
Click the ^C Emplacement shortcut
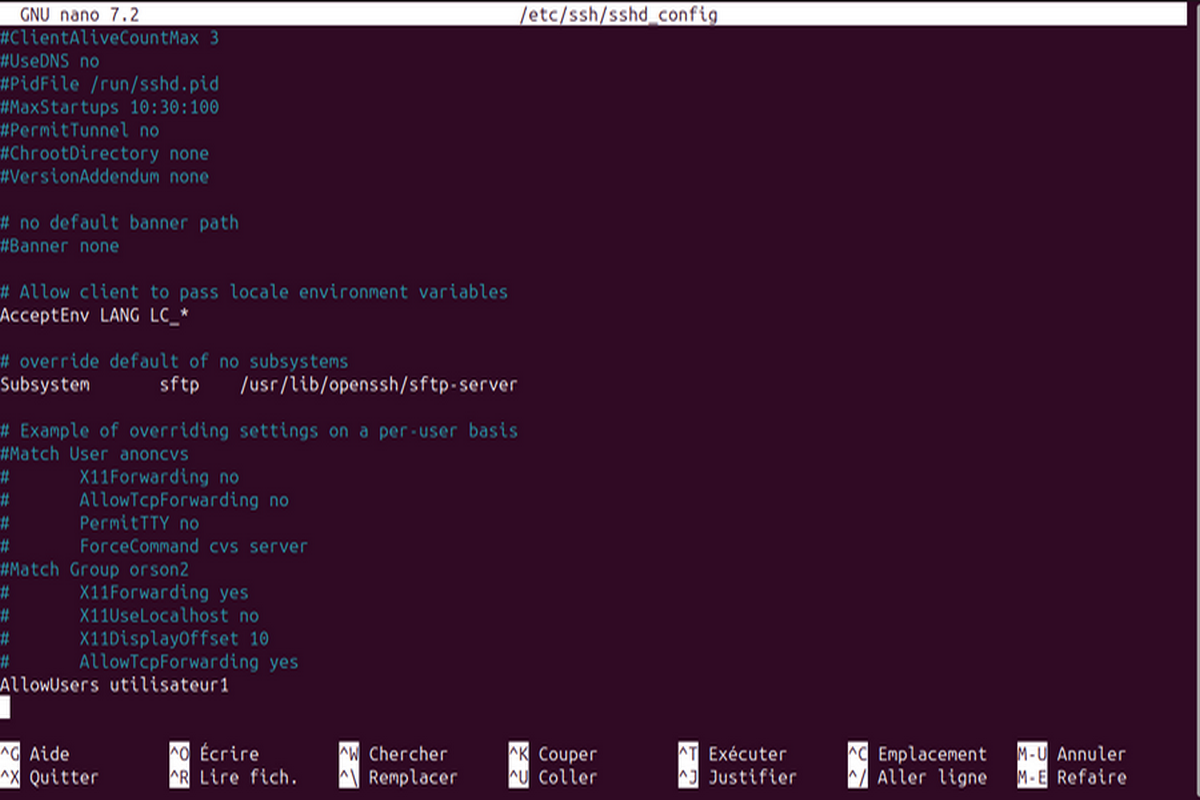pos(917,754)
